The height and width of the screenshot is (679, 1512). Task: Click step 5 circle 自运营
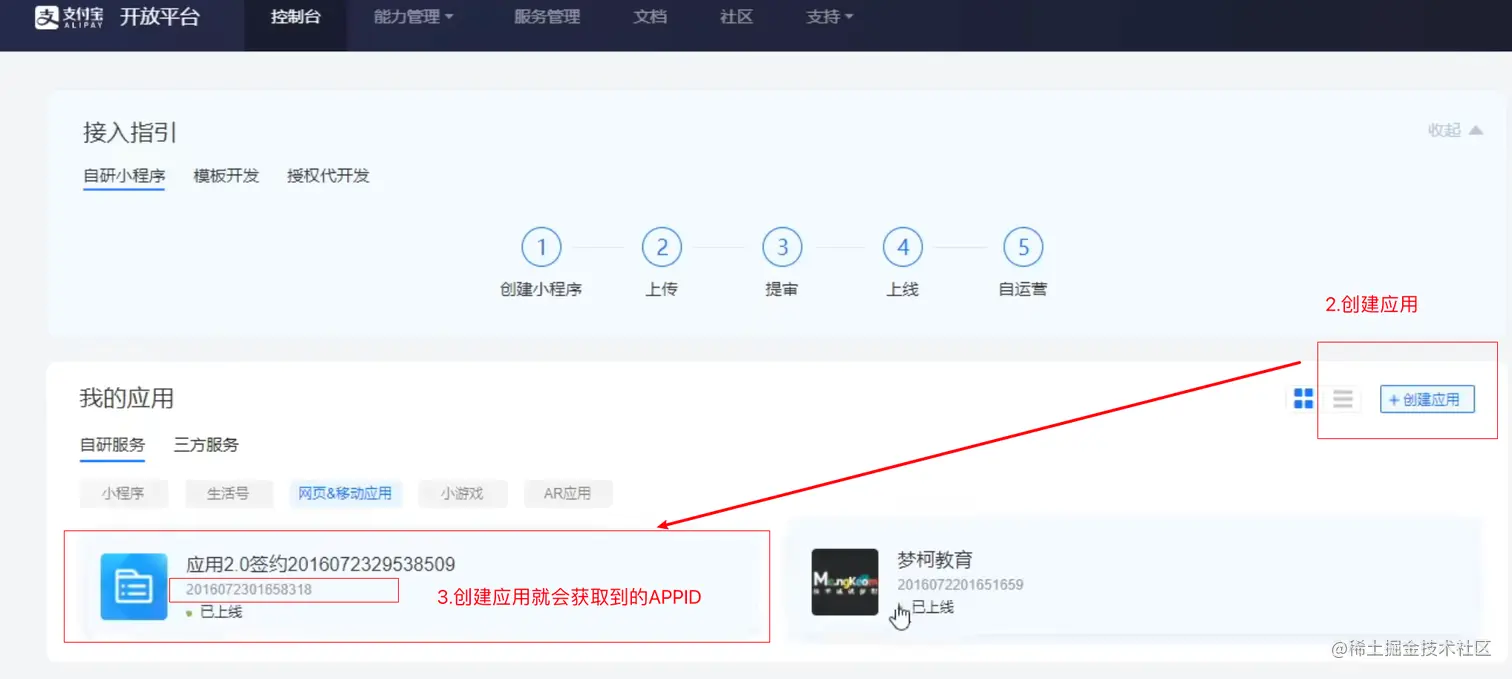pyautogui.click(x=1023, y=247)
